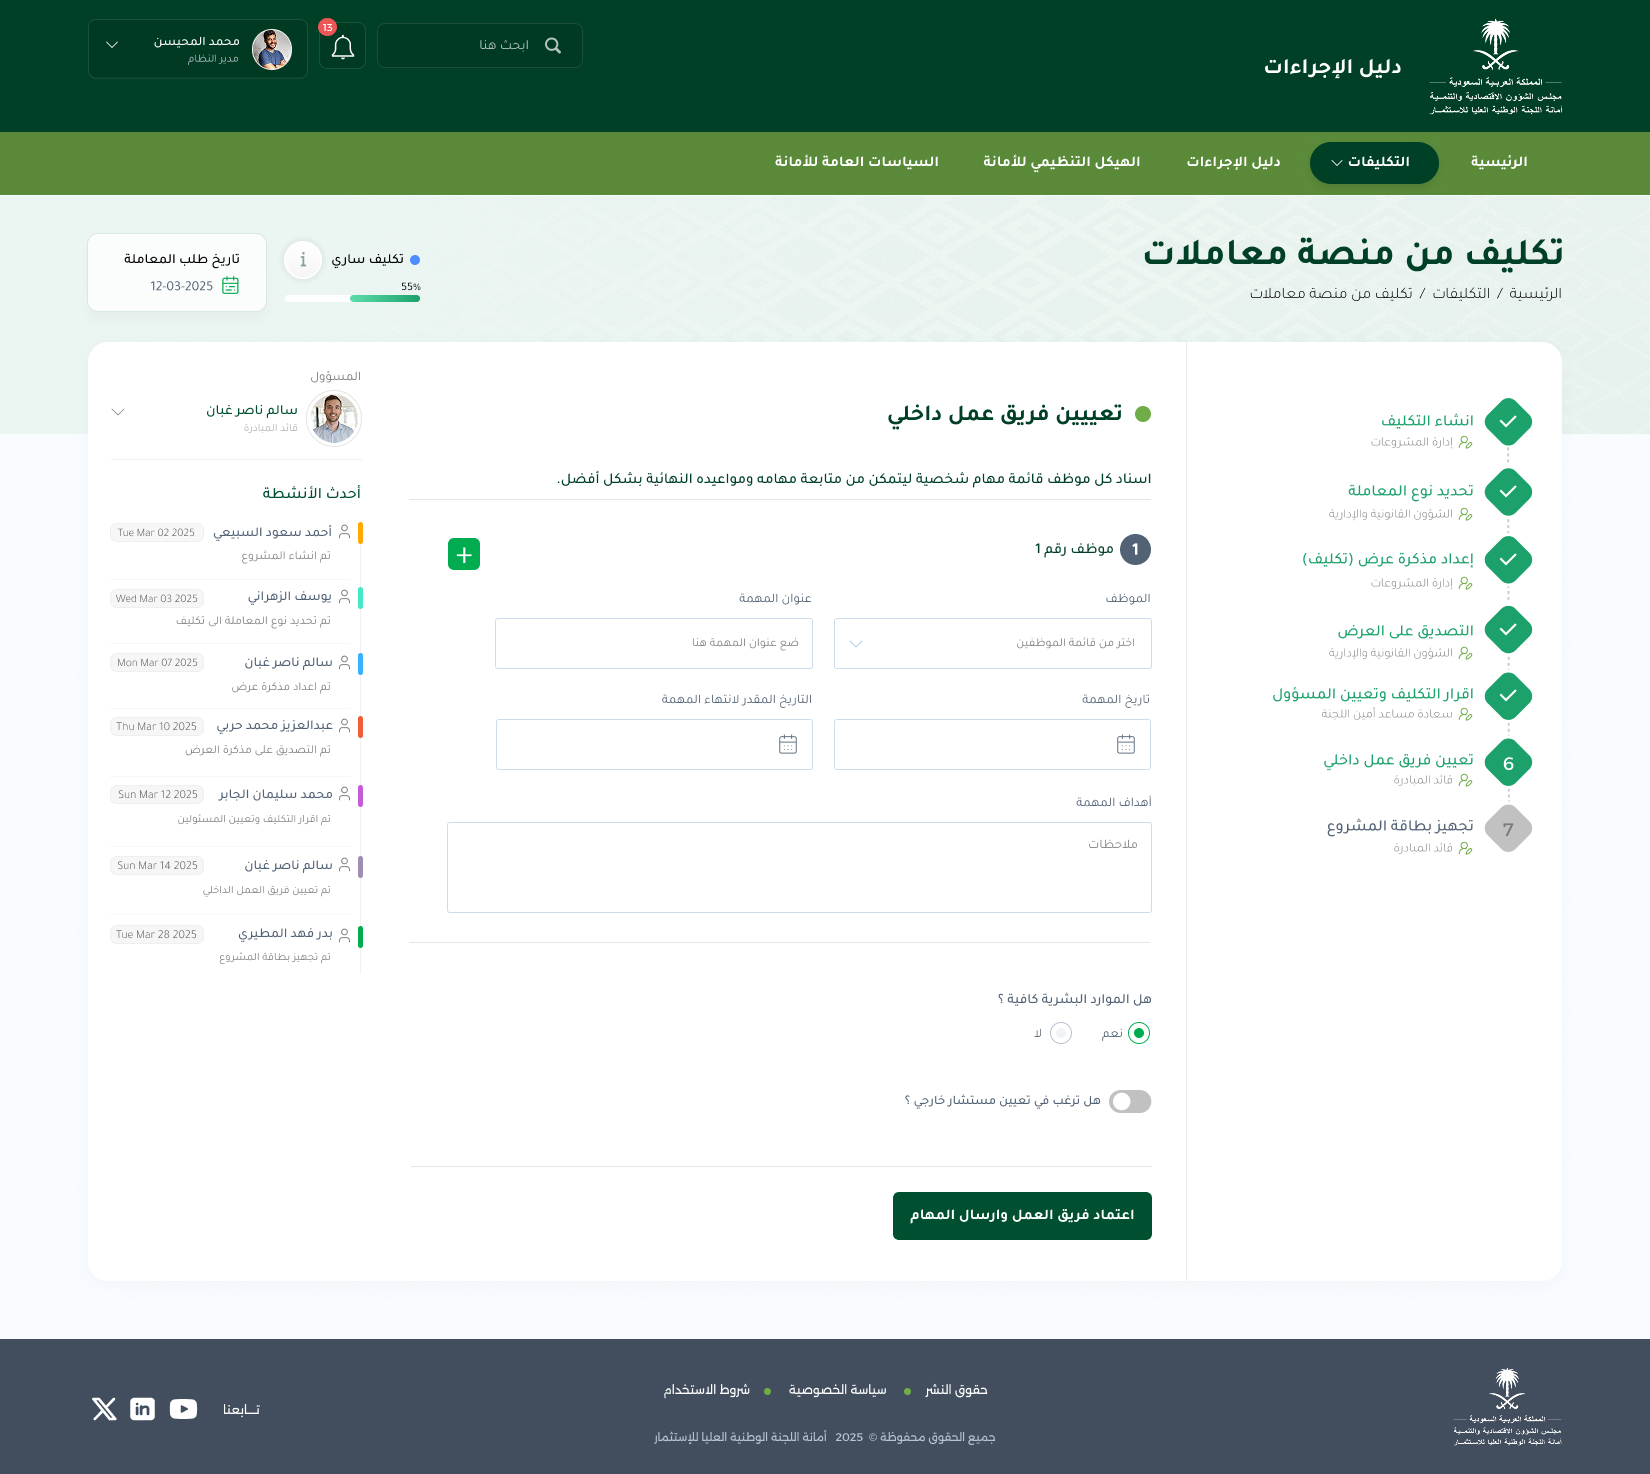Click step 7 badge تجهيز بطاقة المشروع
Image resolution: width=1650 pixels, height=1474 pixels.
[1508, 829]
